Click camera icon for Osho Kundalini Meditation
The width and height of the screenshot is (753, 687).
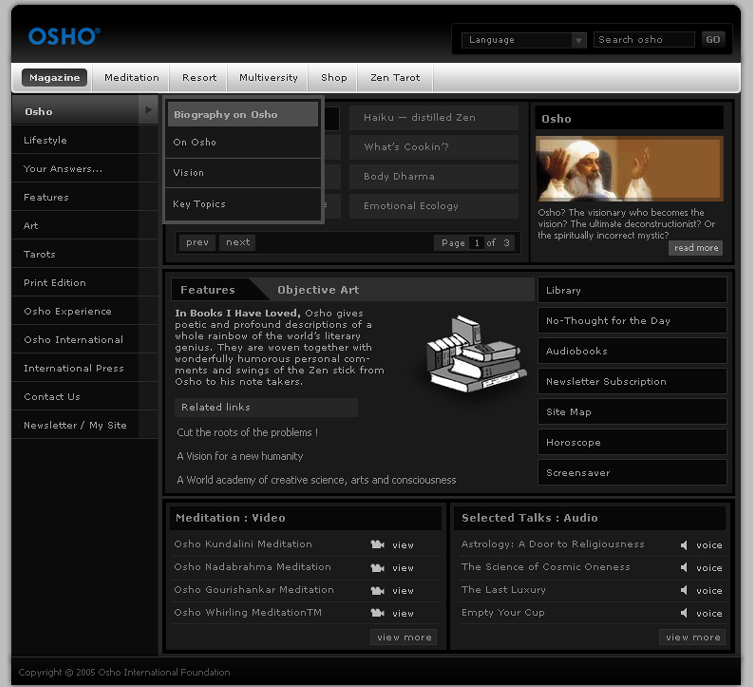pyautogui.click(x=377, y=544)
